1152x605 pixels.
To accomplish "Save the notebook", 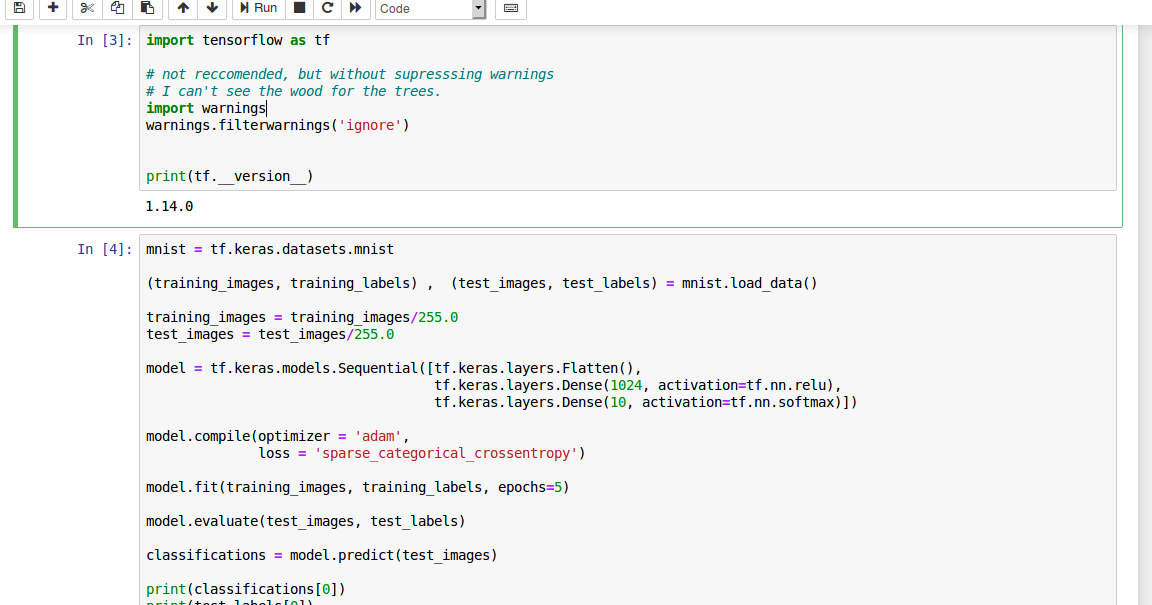I will 19,9.
